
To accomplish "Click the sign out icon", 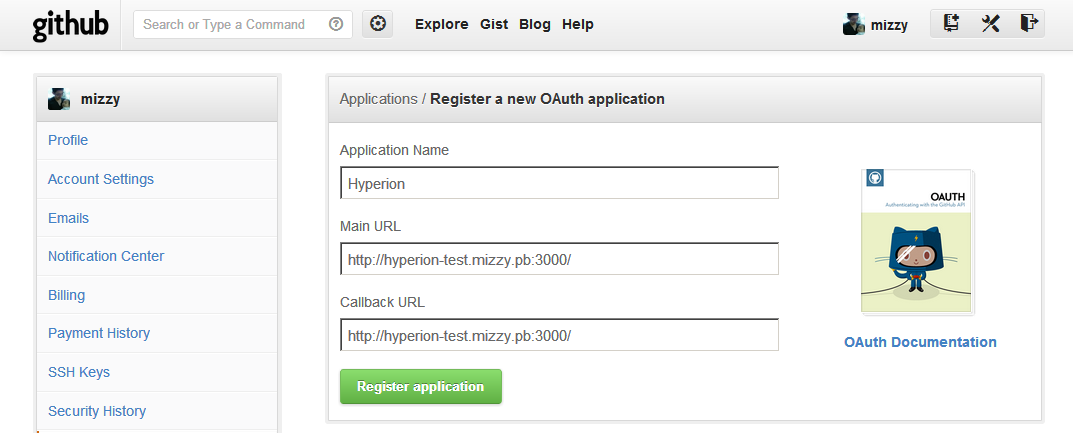I will pos(1028,24).
